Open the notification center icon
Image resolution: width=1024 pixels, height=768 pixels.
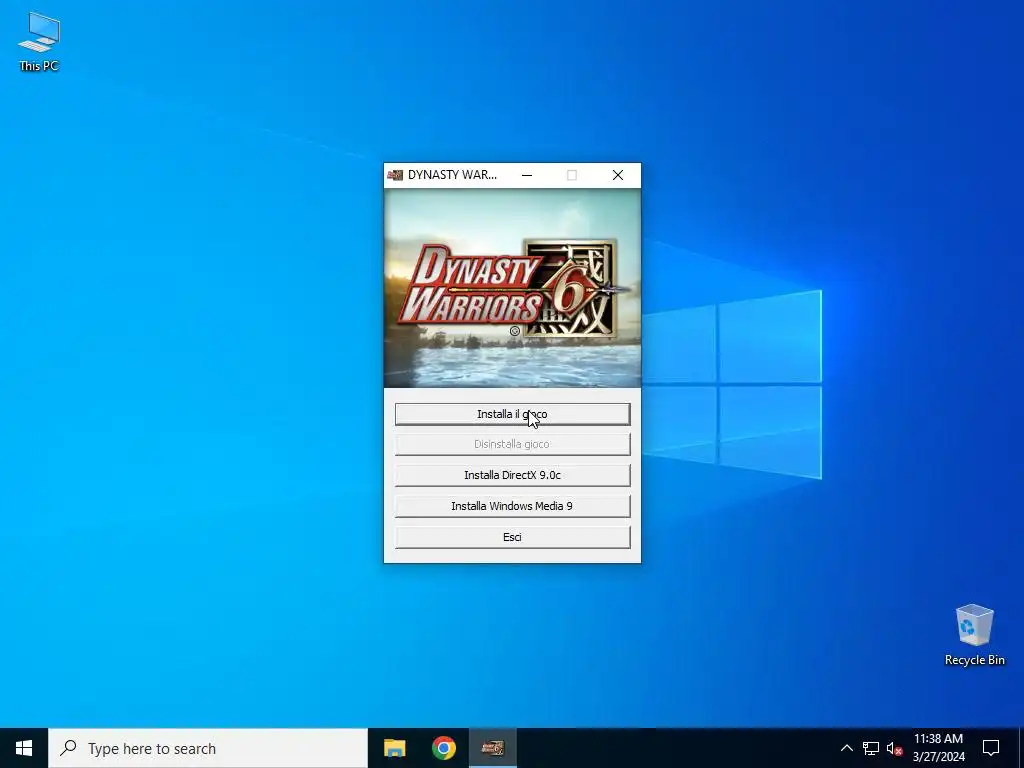991,748
